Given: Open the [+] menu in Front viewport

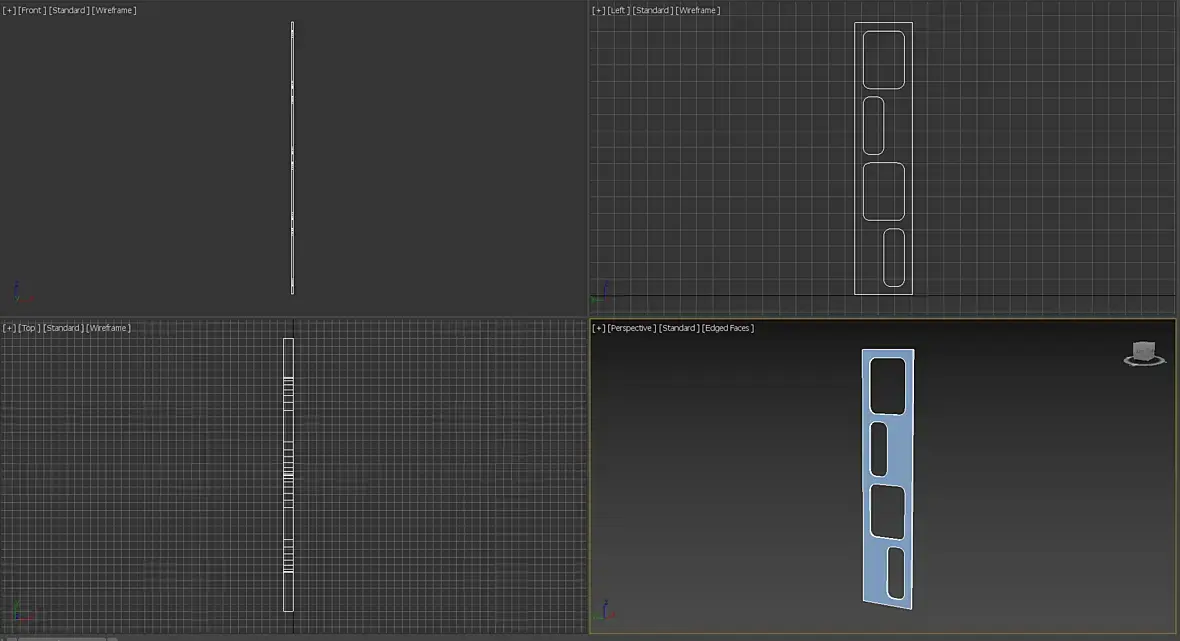Looking at the screenshot, I should point(9,11).
